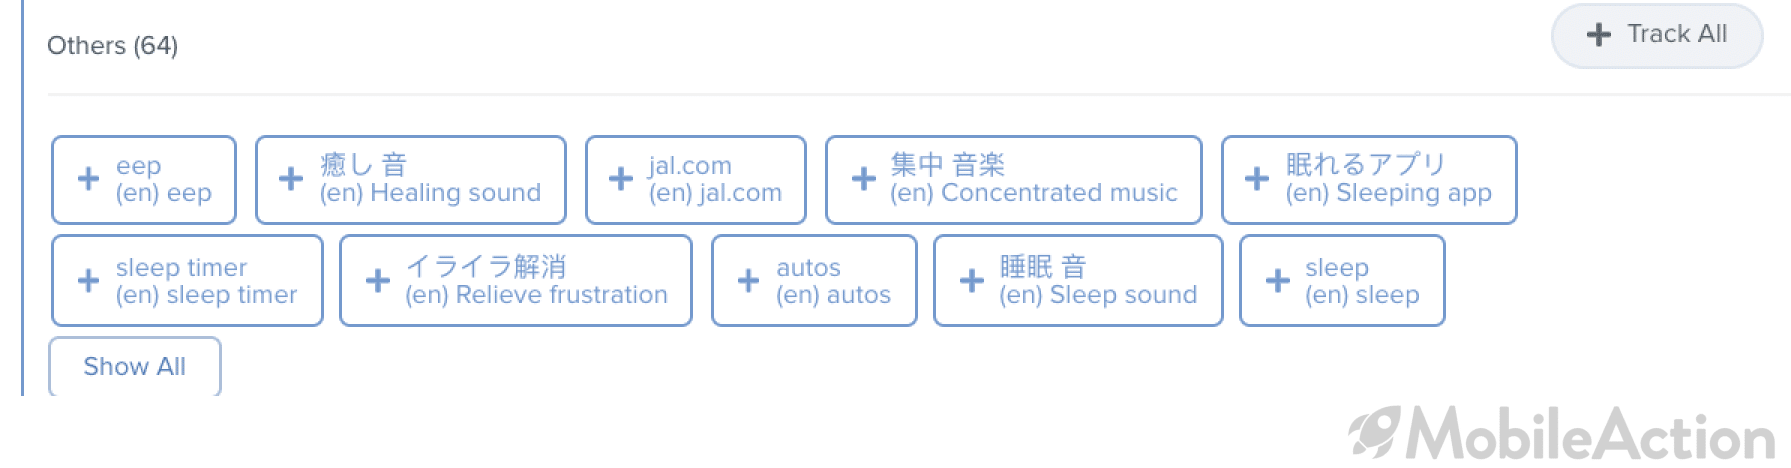Select the jal.com keyword chip text

[x=715, y=179]
